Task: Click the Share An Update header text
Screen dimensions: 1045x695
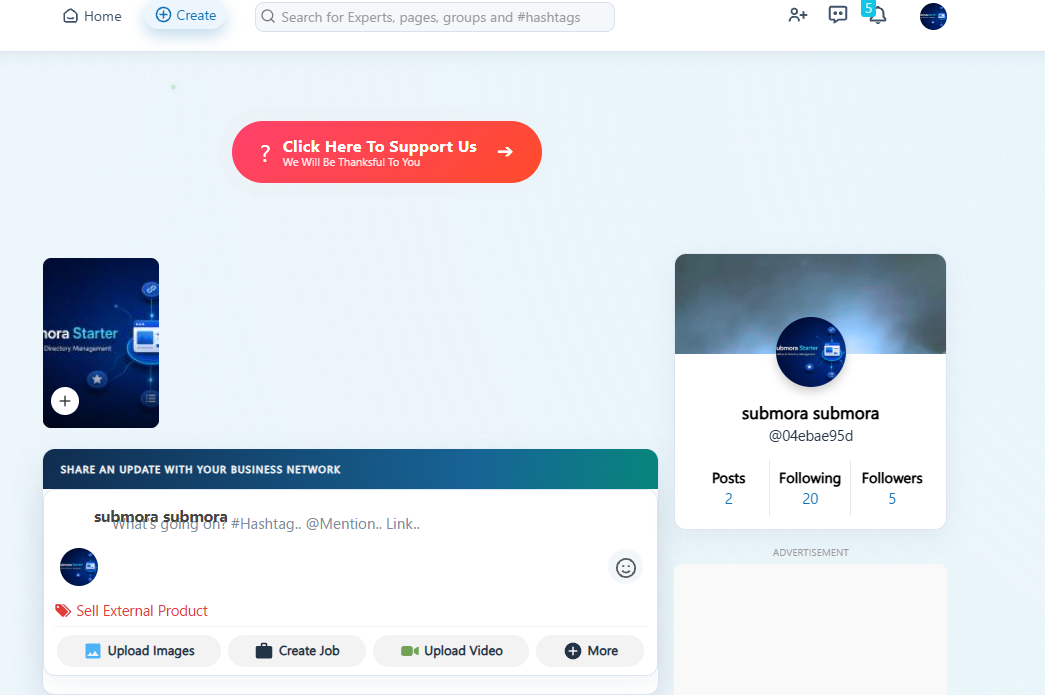Action: [x=201, y=470]
